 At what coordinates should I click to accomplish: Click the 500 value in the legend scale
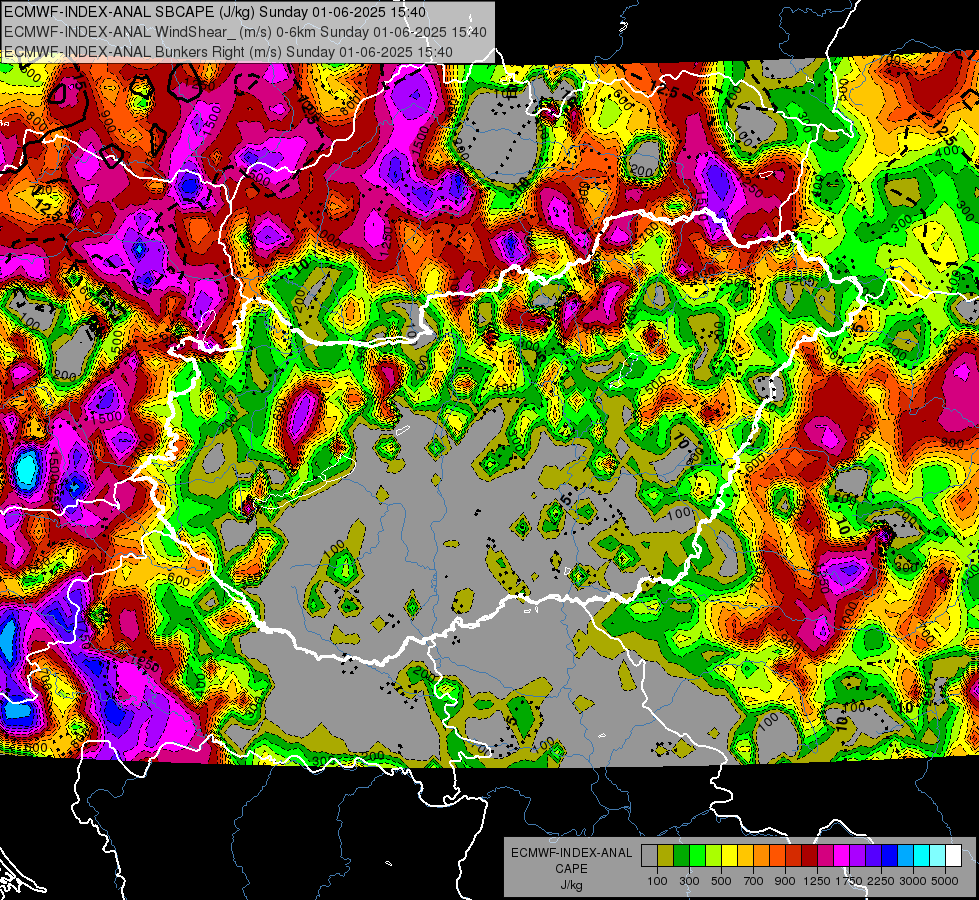(x=721, y=881)
